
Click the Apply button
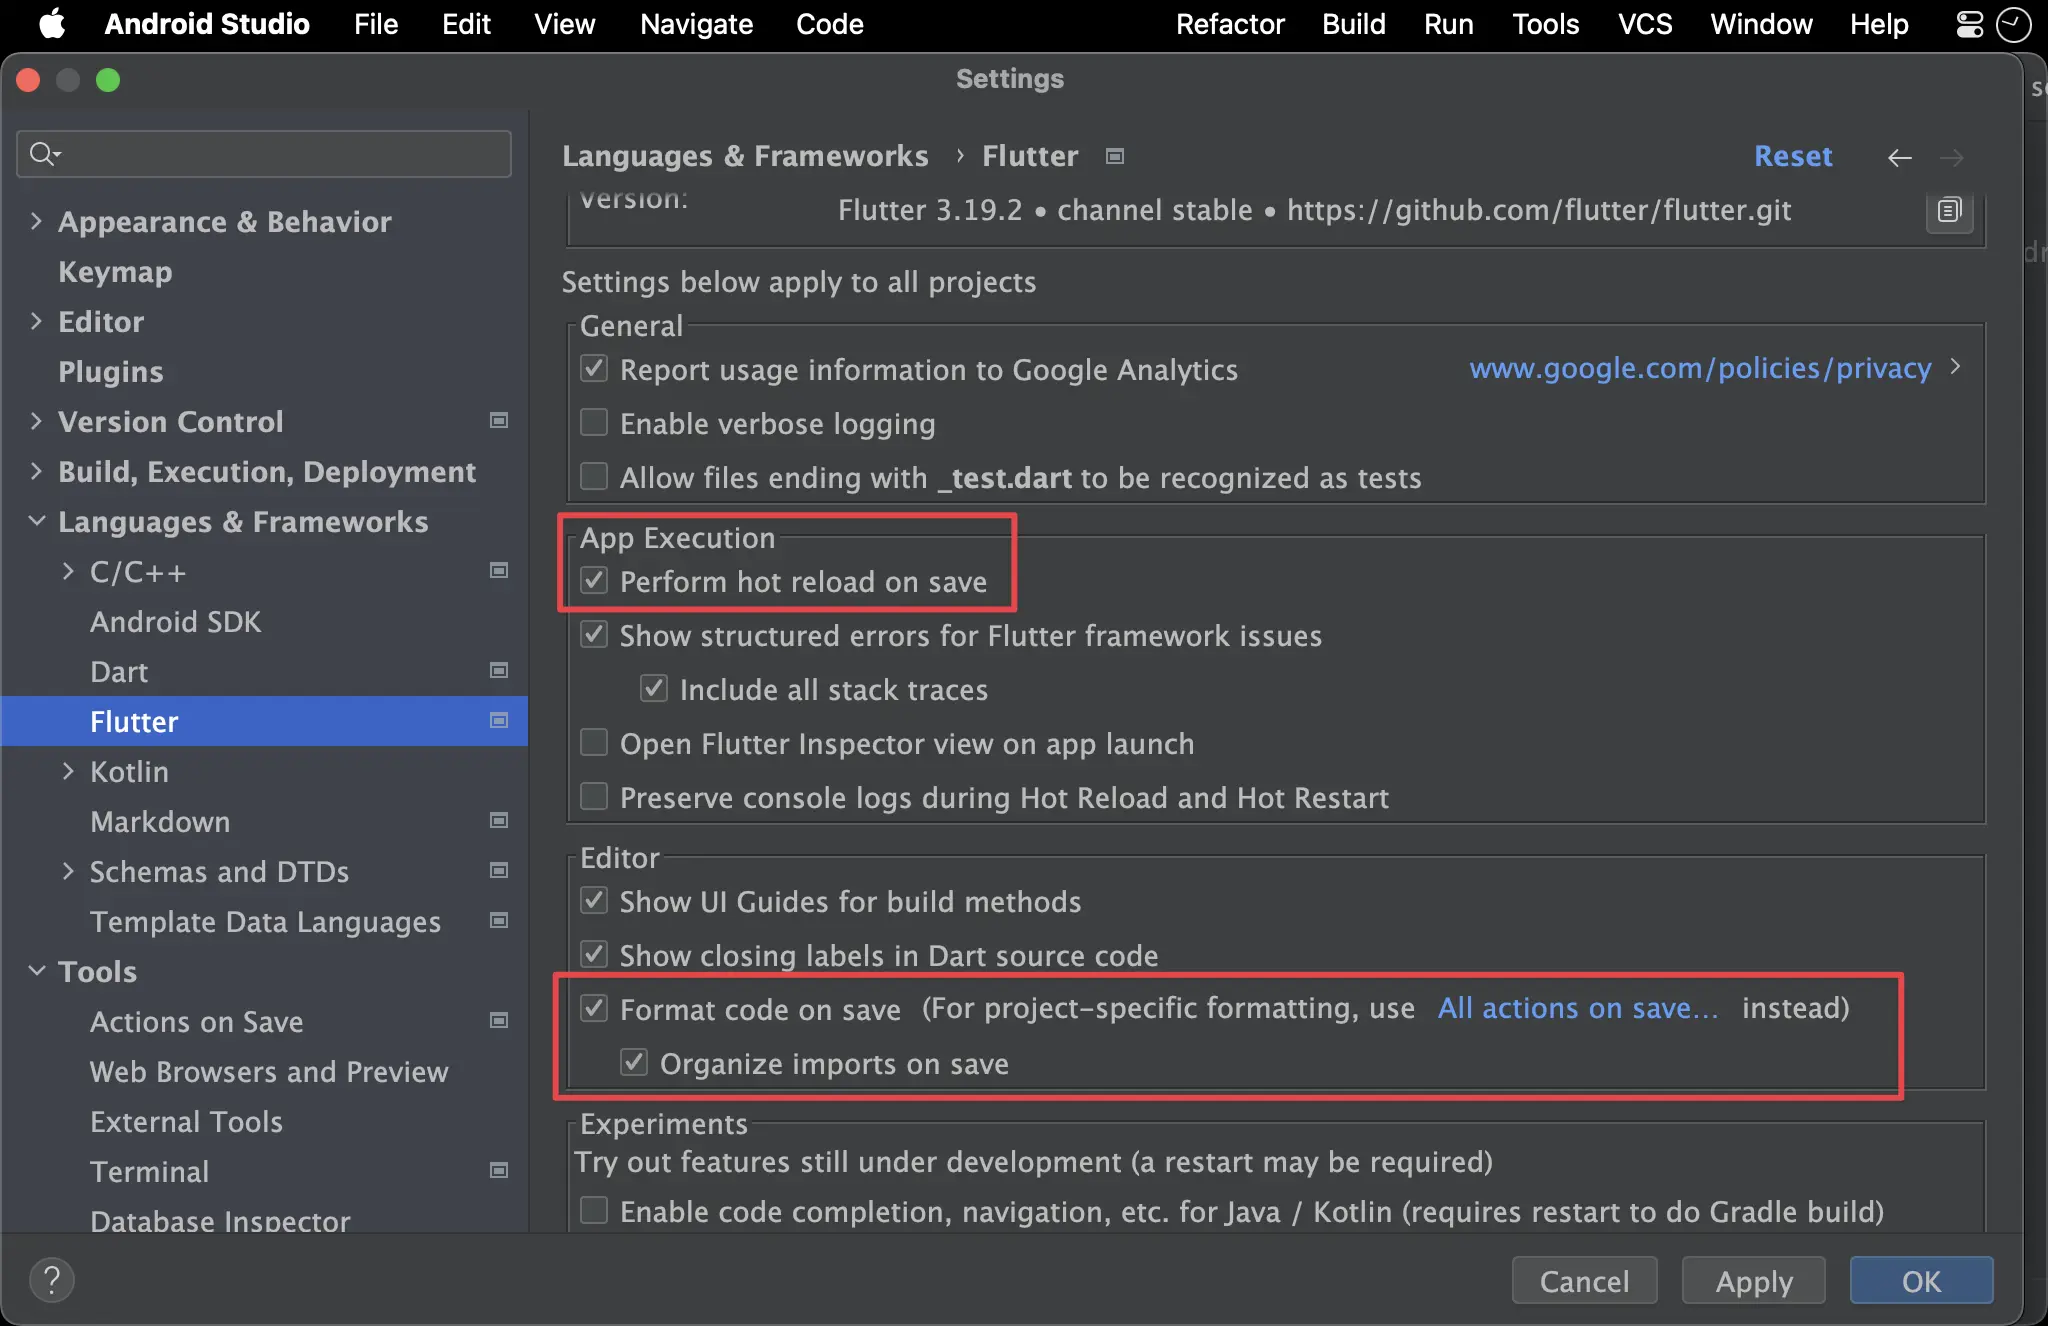(x=1754, y=1281)
